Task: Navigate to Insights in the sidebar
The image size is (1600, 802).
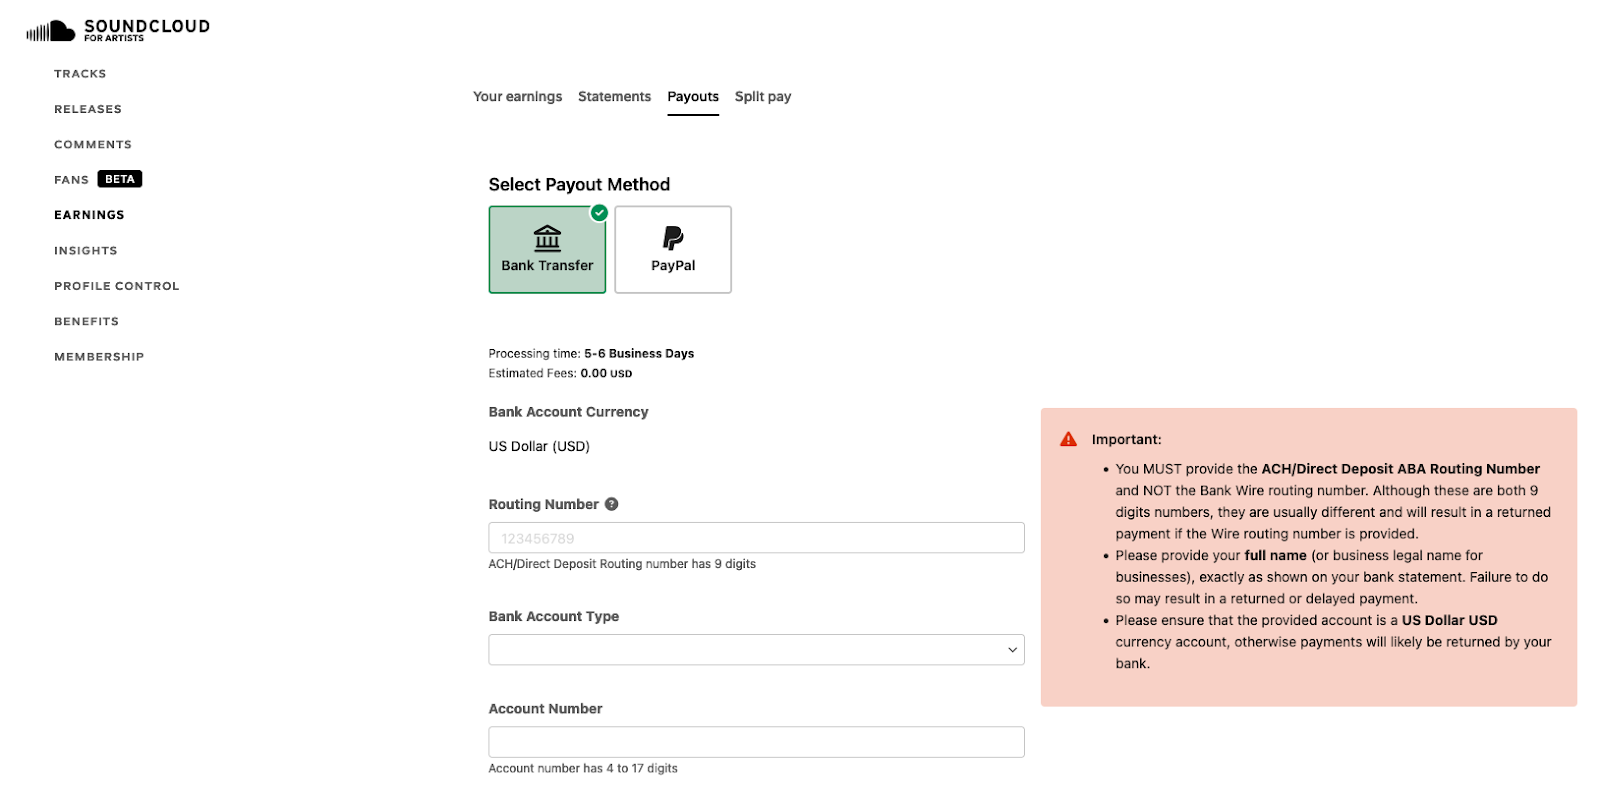Action: click(x=86, y=250)
